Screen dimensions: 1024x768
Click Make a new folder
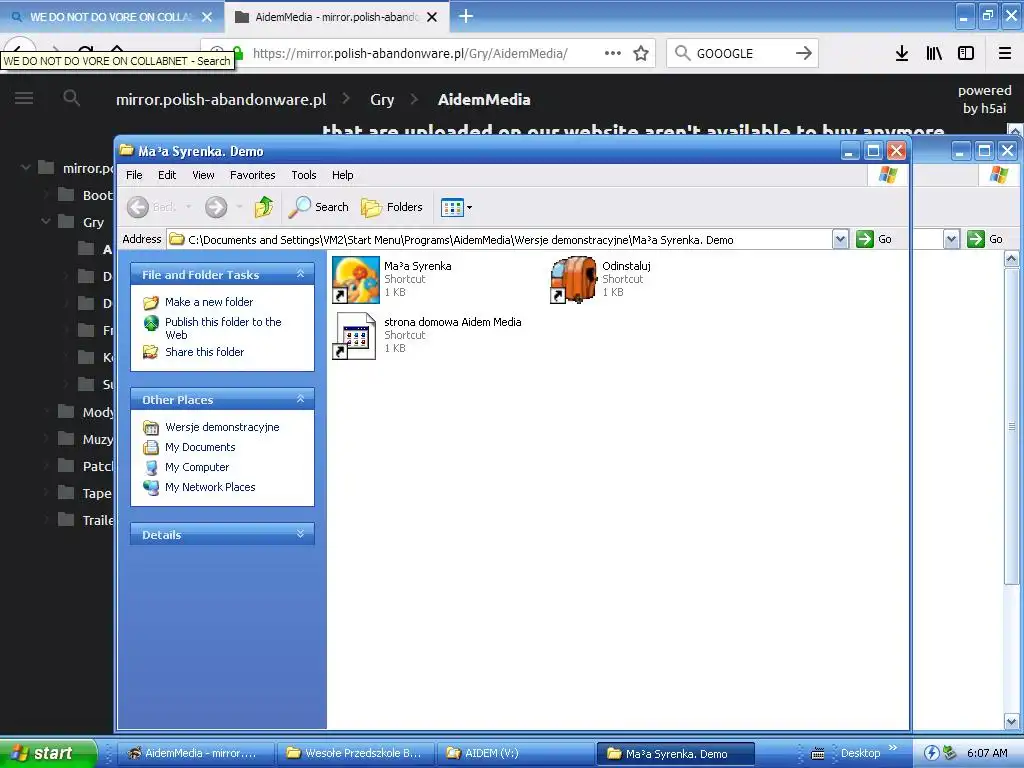point(209,302)
